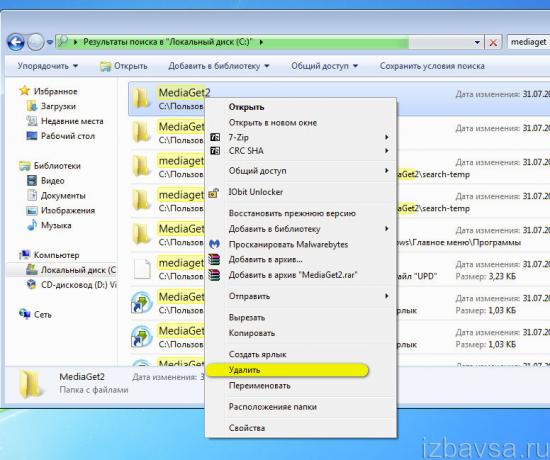Select Избранное star in navigation pane
The image size is (550, 460).
24,91
